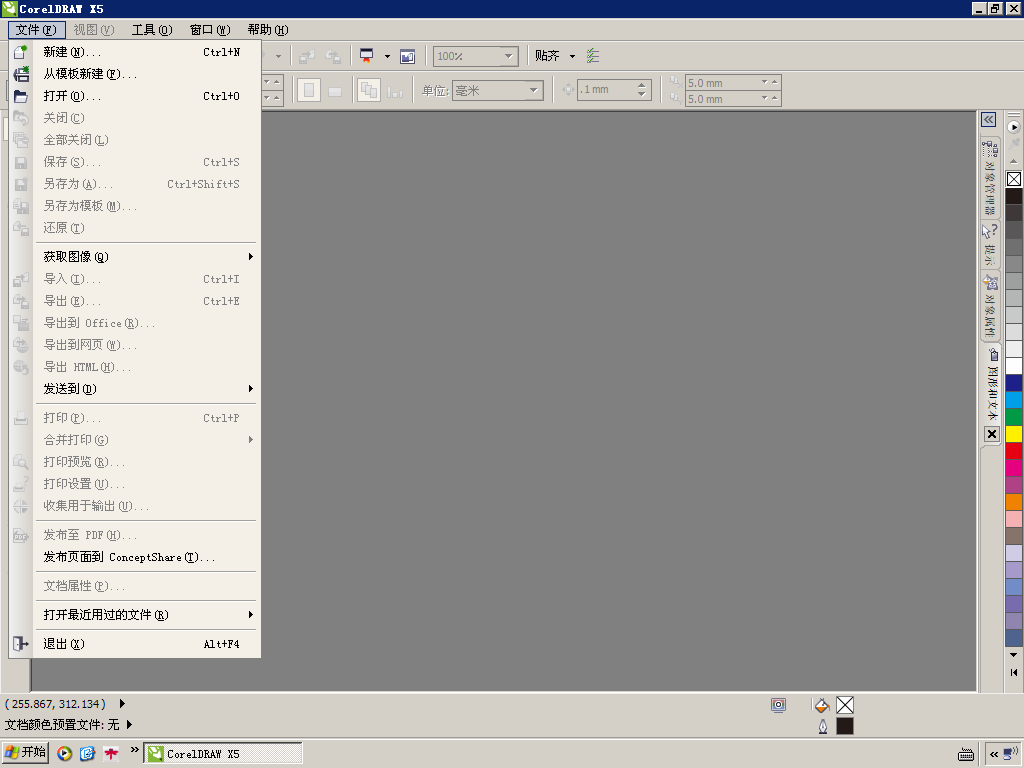Screen dimensions: 1024x768
Task: Expand cursor coordinates arrow in status bar
Action: (122, 703)
